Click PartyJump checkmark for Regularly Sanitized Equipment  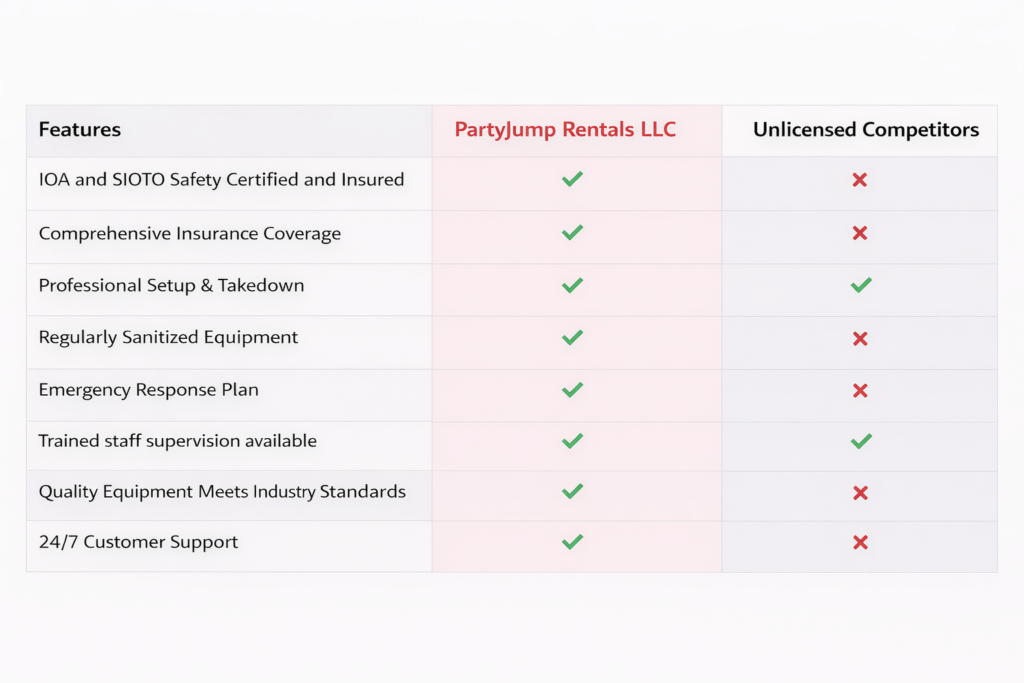[572, 338]
